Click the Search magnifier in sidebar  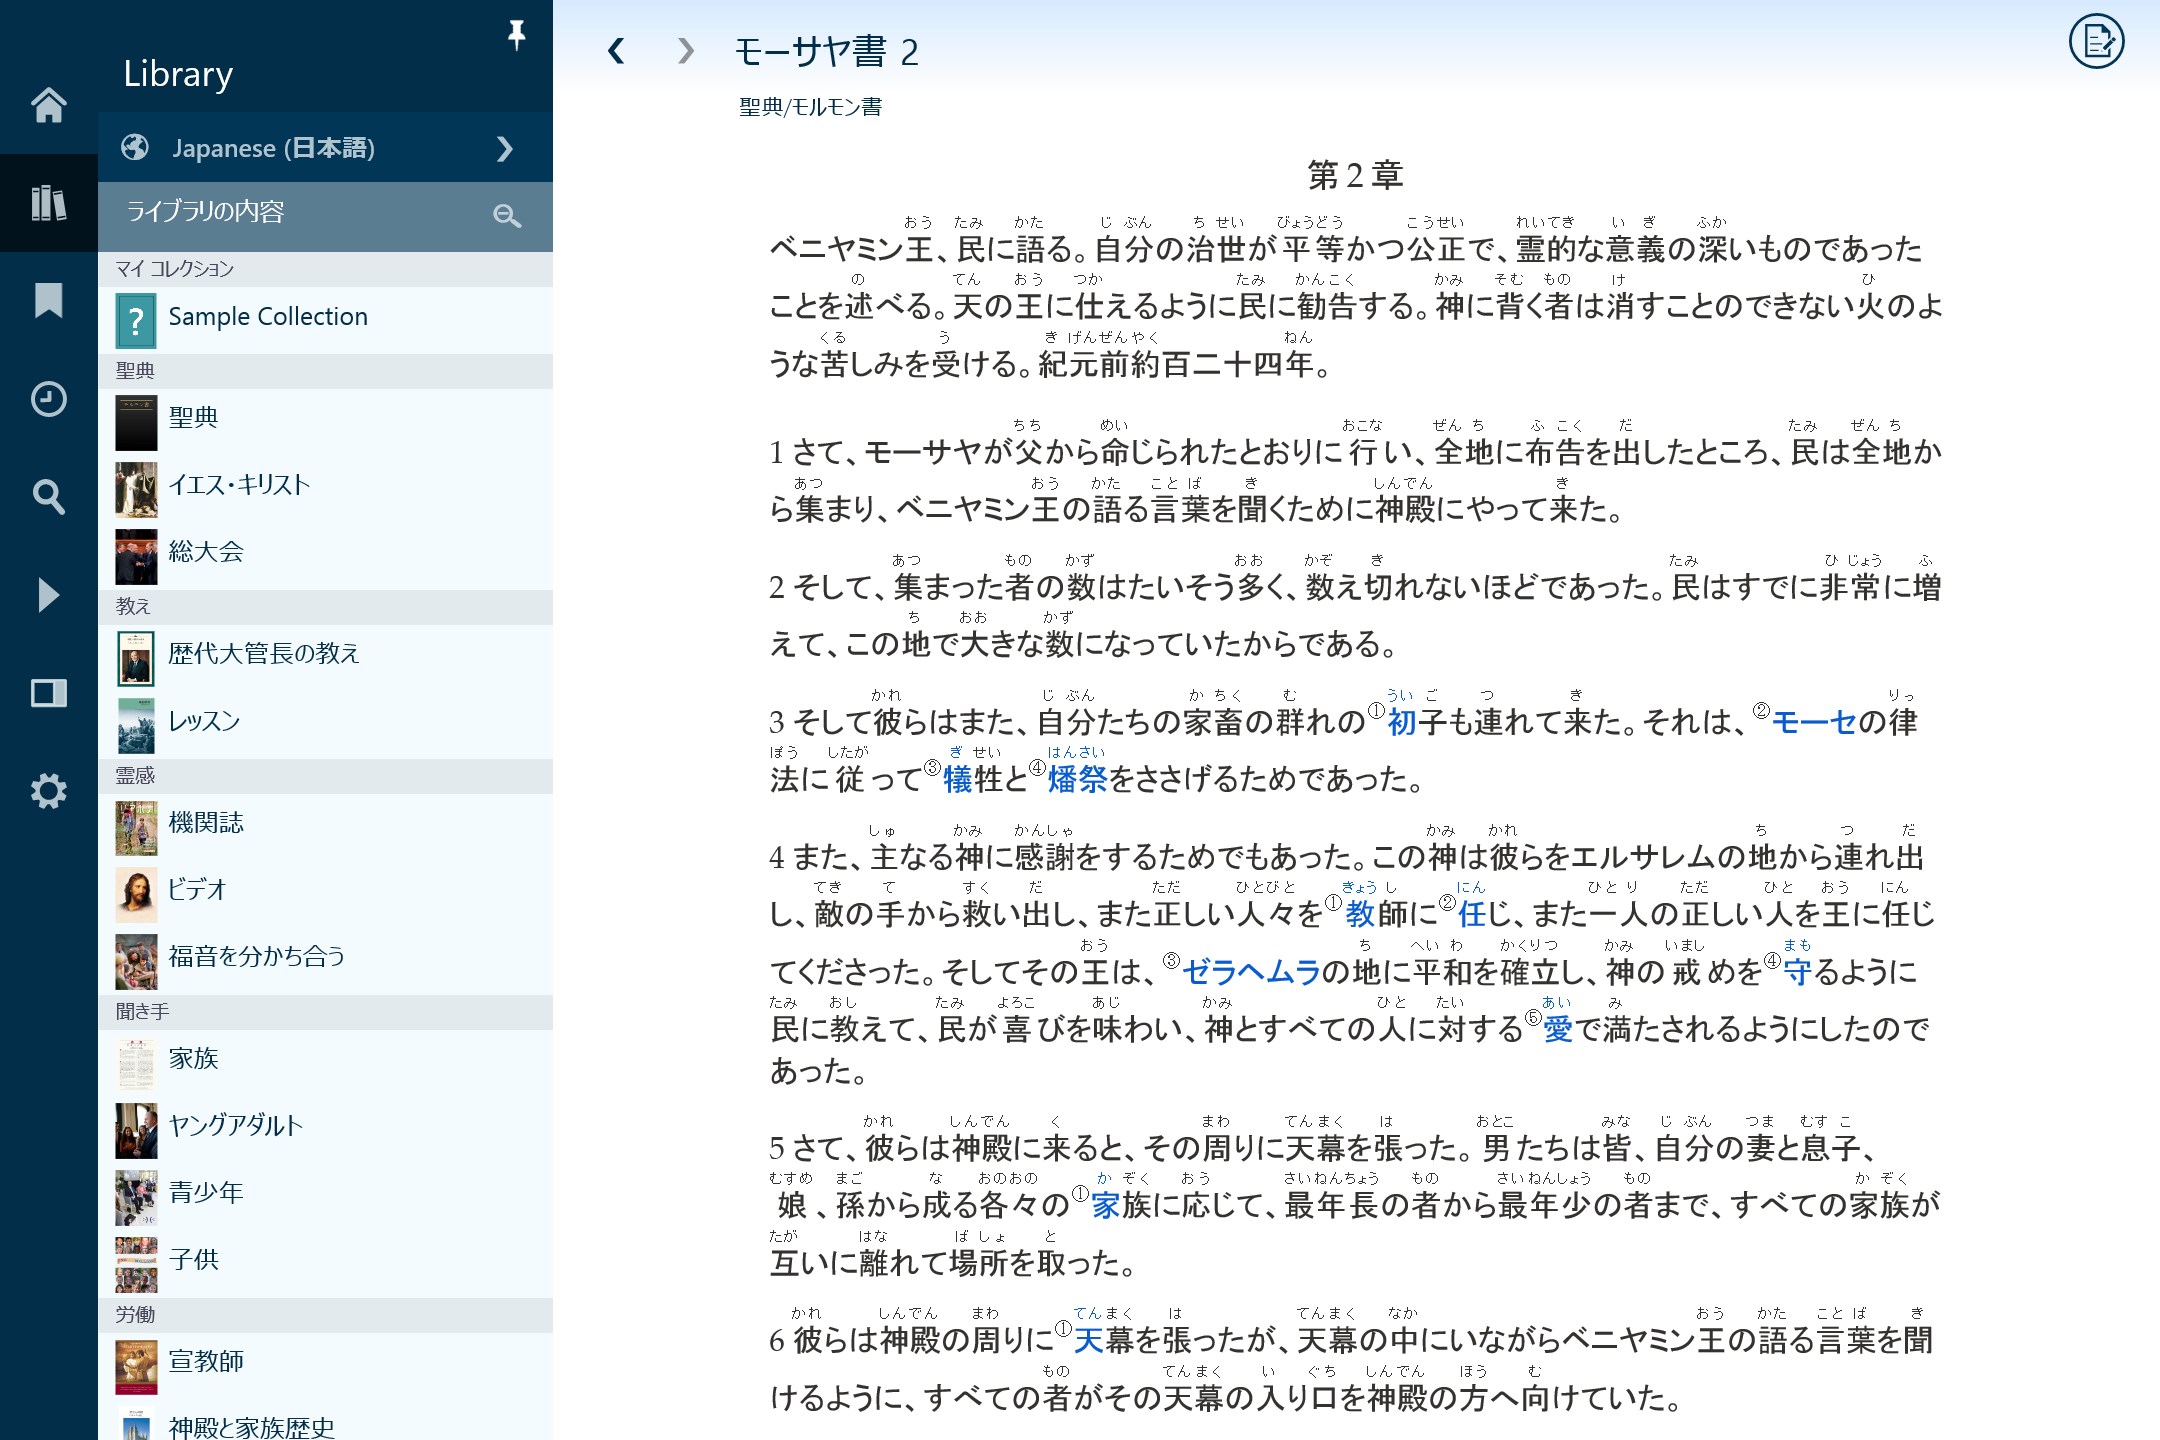click(x=48, y=497)
